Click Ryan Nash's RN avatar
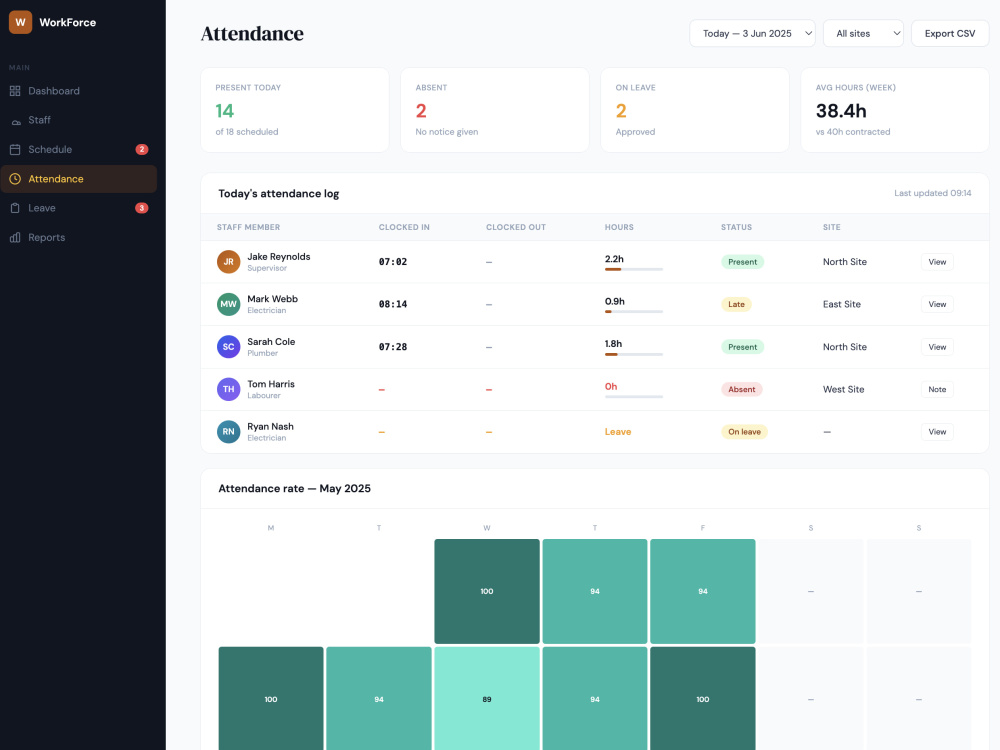This screenshot has height=750, width=1000. (x=228, y=432)
